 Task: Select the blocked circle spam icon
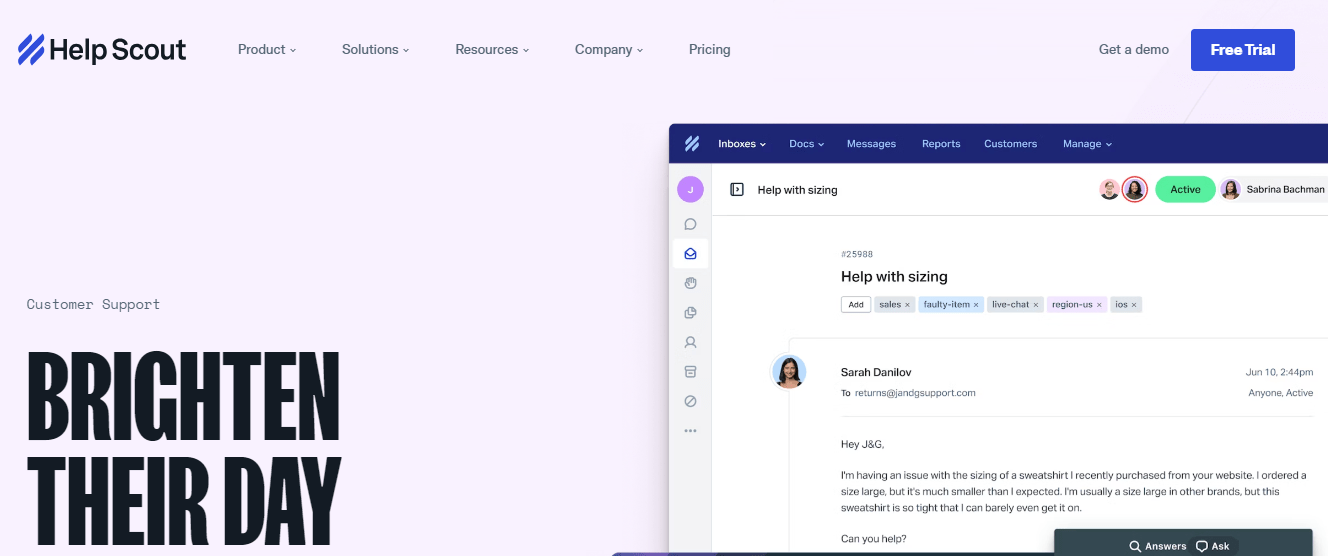click(x=690, y=401)
